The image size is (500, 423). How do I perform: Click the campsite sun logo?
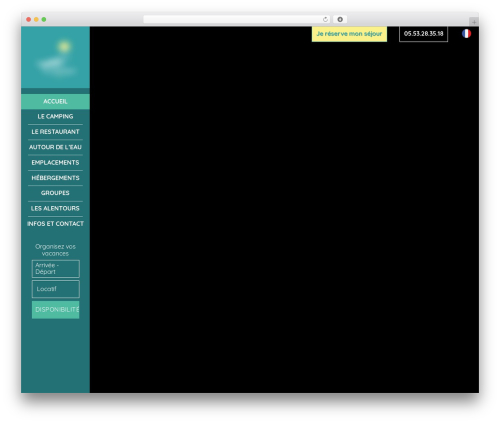click(56, 57)
